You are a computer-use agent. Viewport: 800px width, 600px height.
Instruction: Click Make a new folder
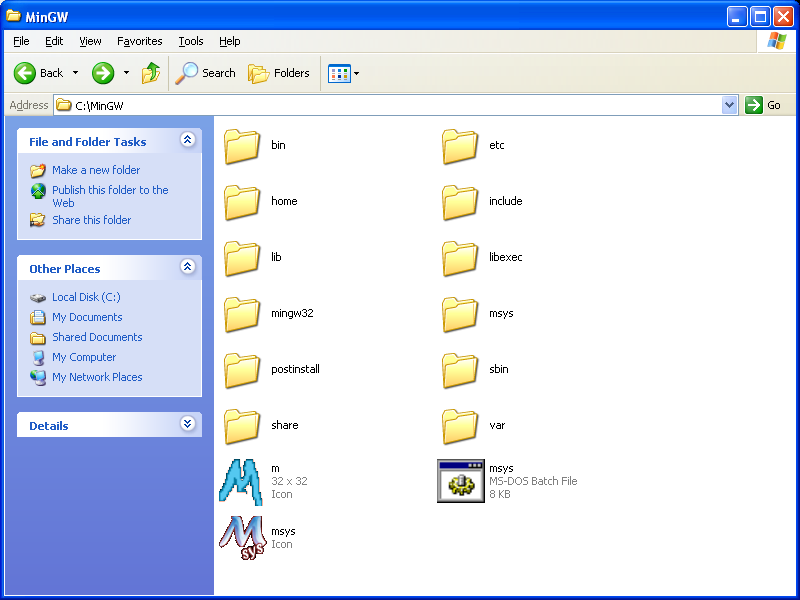(96, 170)
